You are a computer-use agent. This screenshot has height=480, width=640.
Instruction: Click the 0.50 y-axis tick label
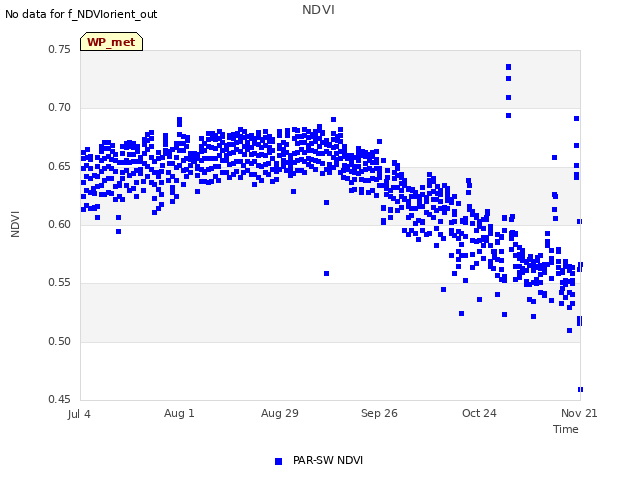pyautogui.click(x=60, y=341)
